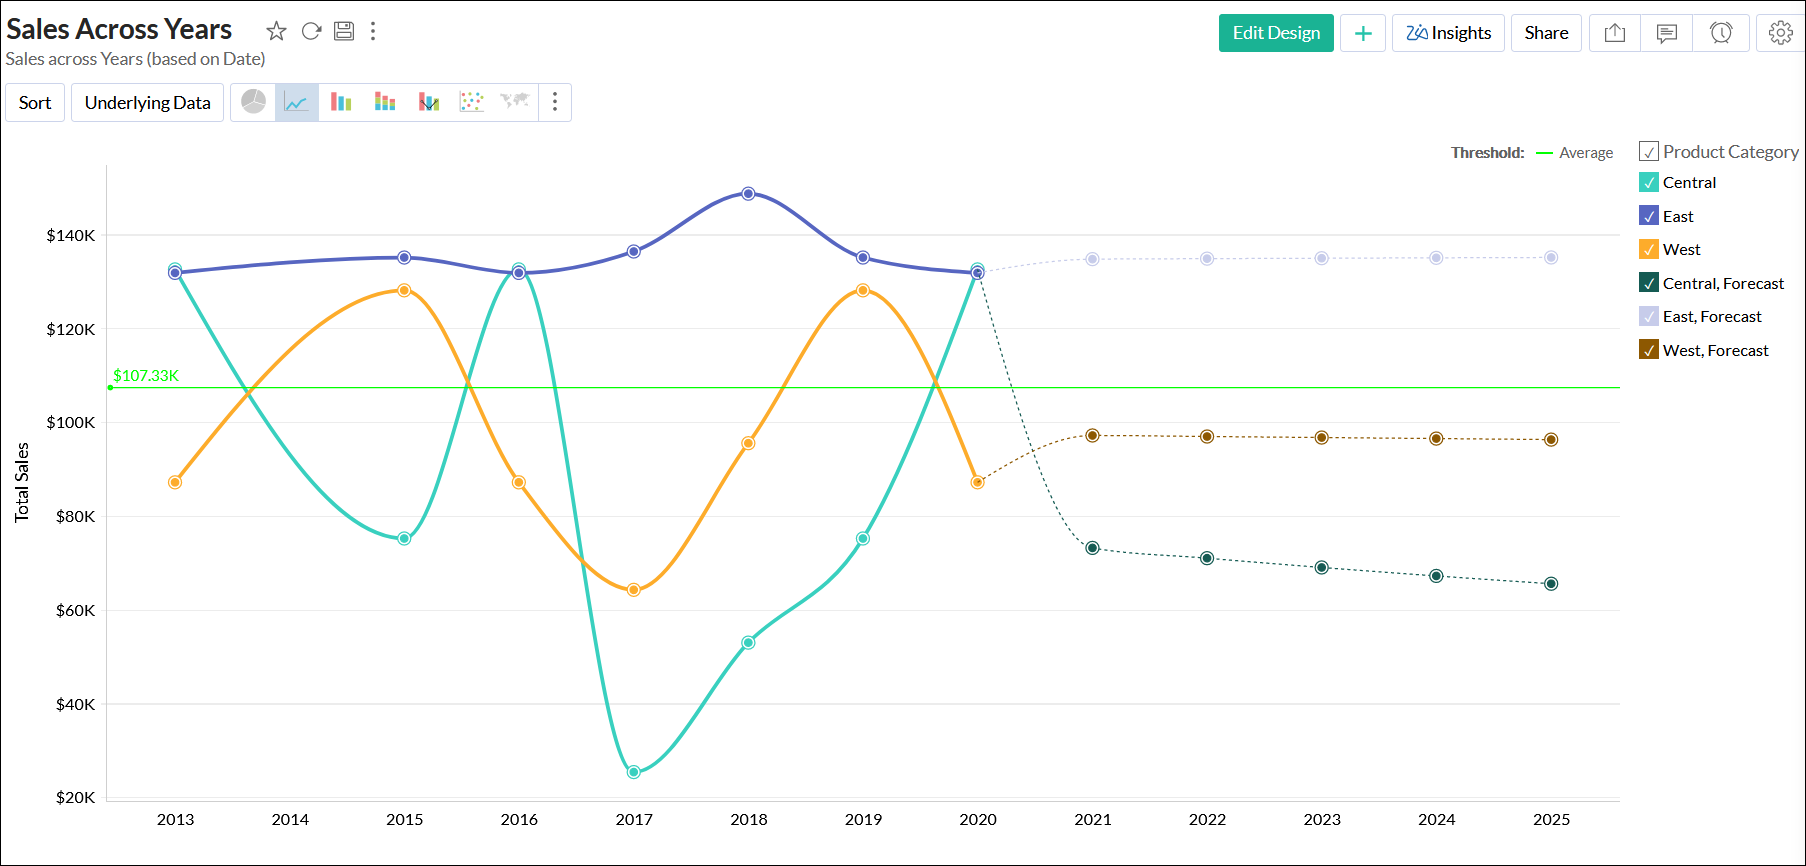Switch to scatter chart type
The height and width of the screenshot is (866, 1806).
click(472, 102)
